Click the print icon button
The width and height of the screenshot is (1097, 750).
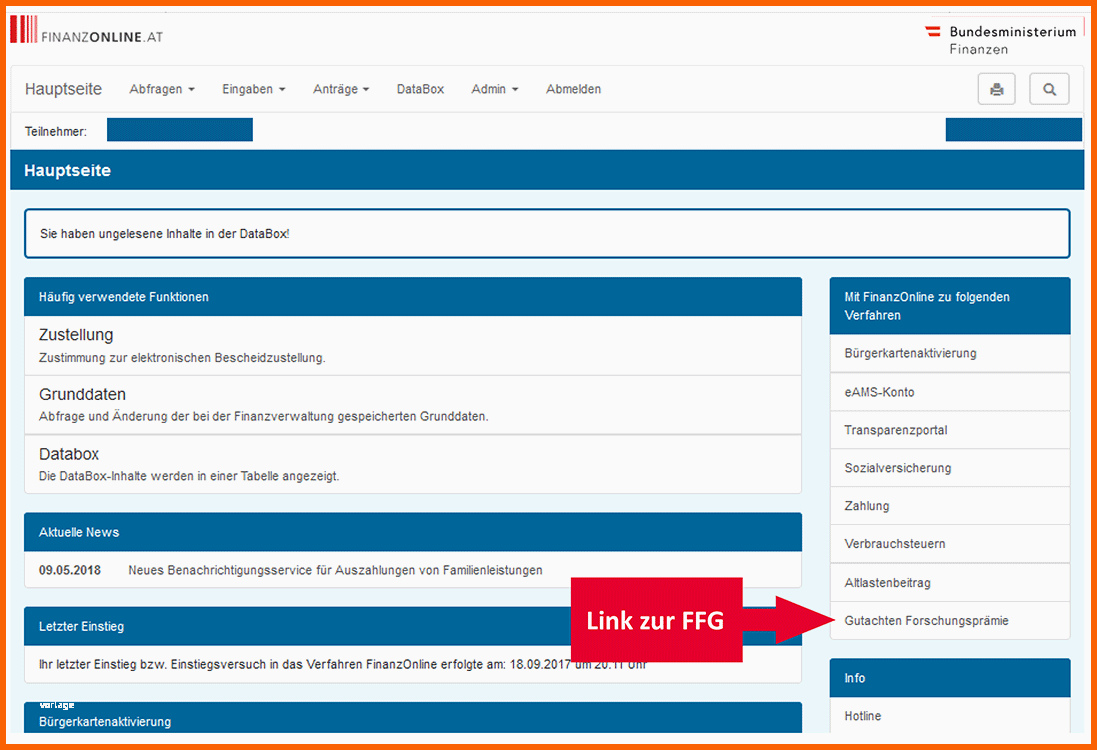(996, 89)
